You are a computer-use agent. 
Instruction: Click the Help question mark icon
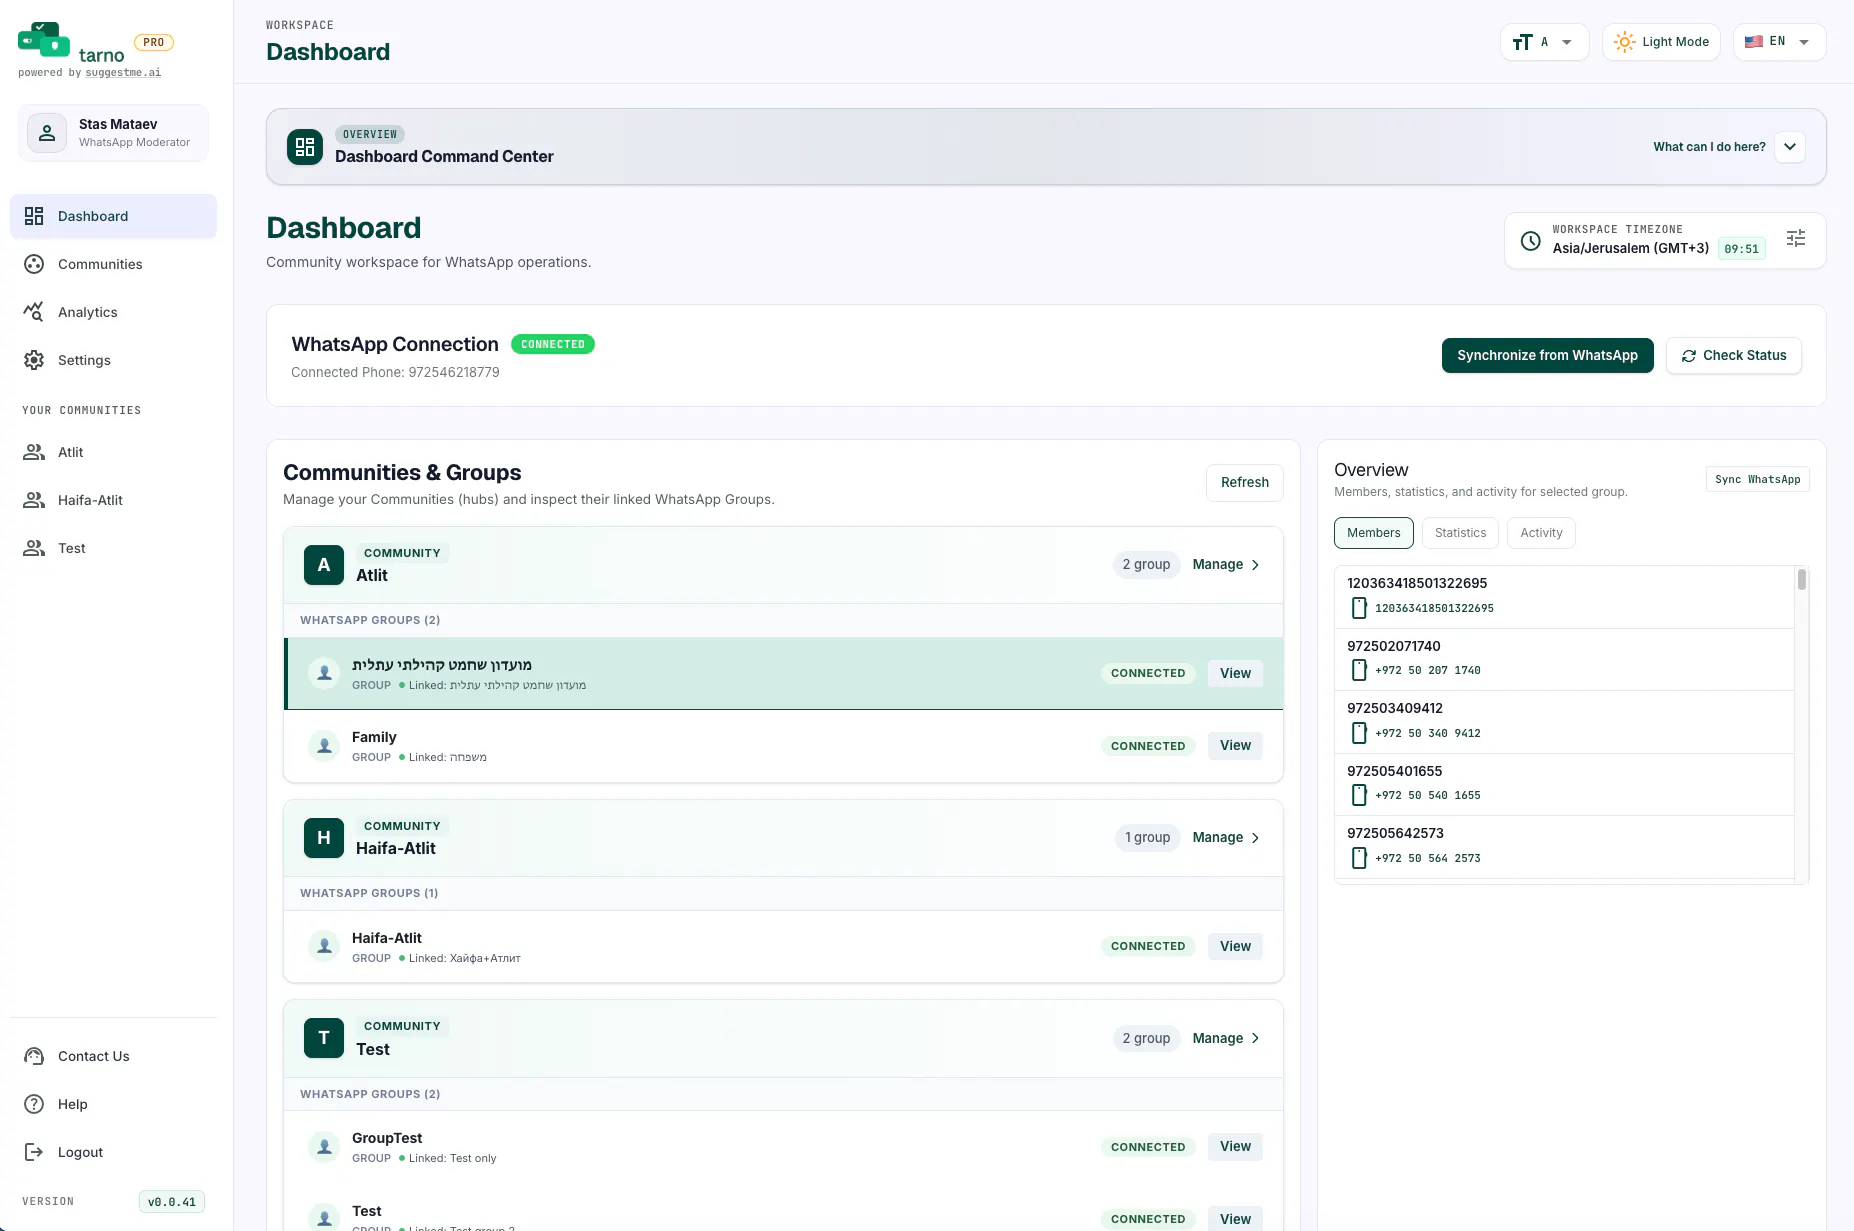pos(34,1104)
